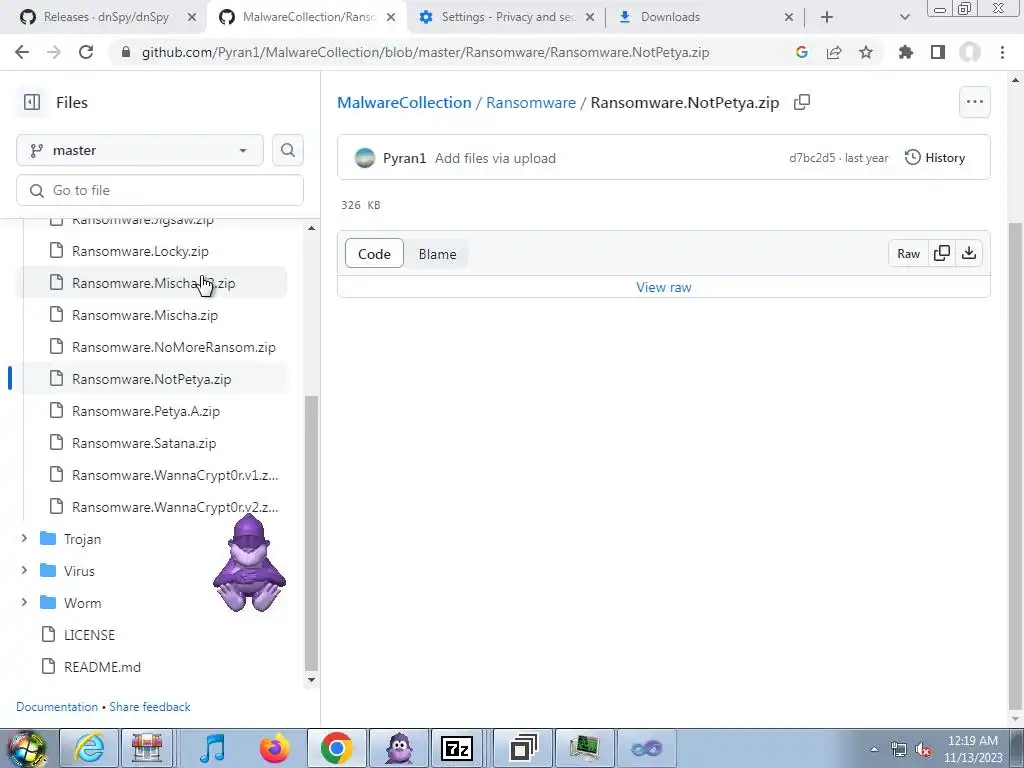The width and height of the screenshot is (1024, 768).
Task: Share this page icon in address bar
Action: coord(834,52)
